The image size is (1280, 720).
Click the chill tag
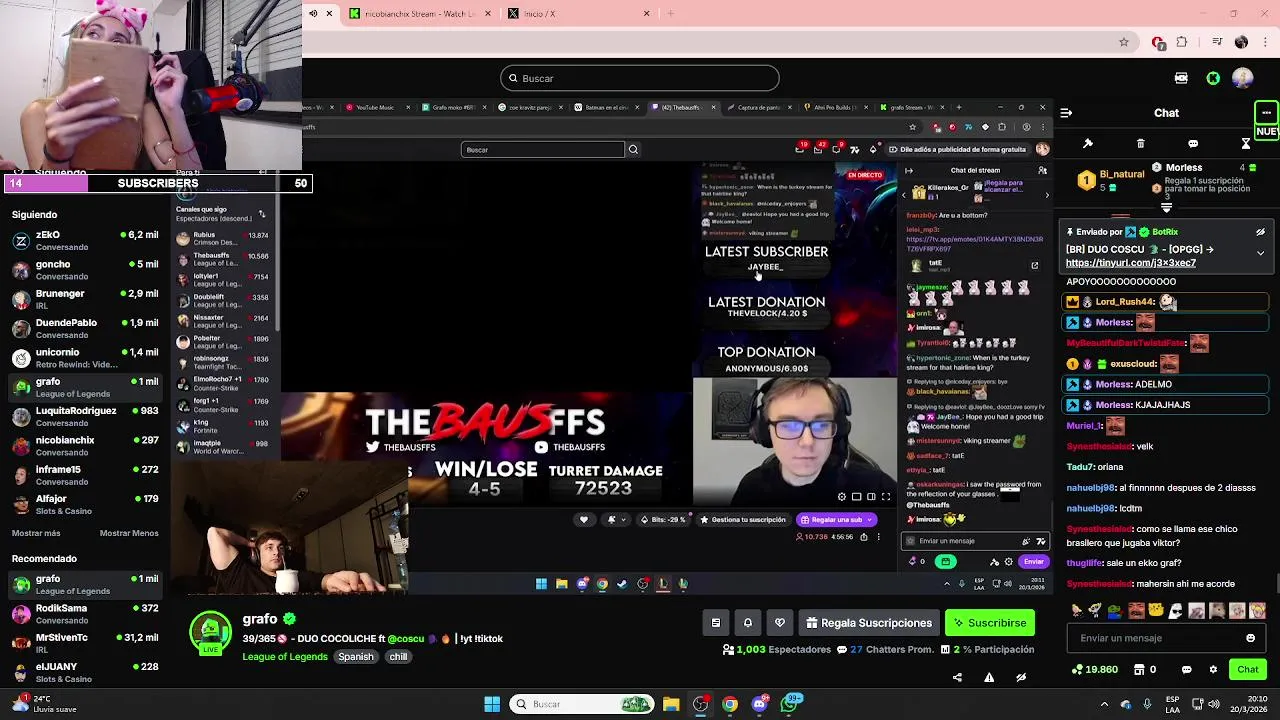(x=398, y=657)
